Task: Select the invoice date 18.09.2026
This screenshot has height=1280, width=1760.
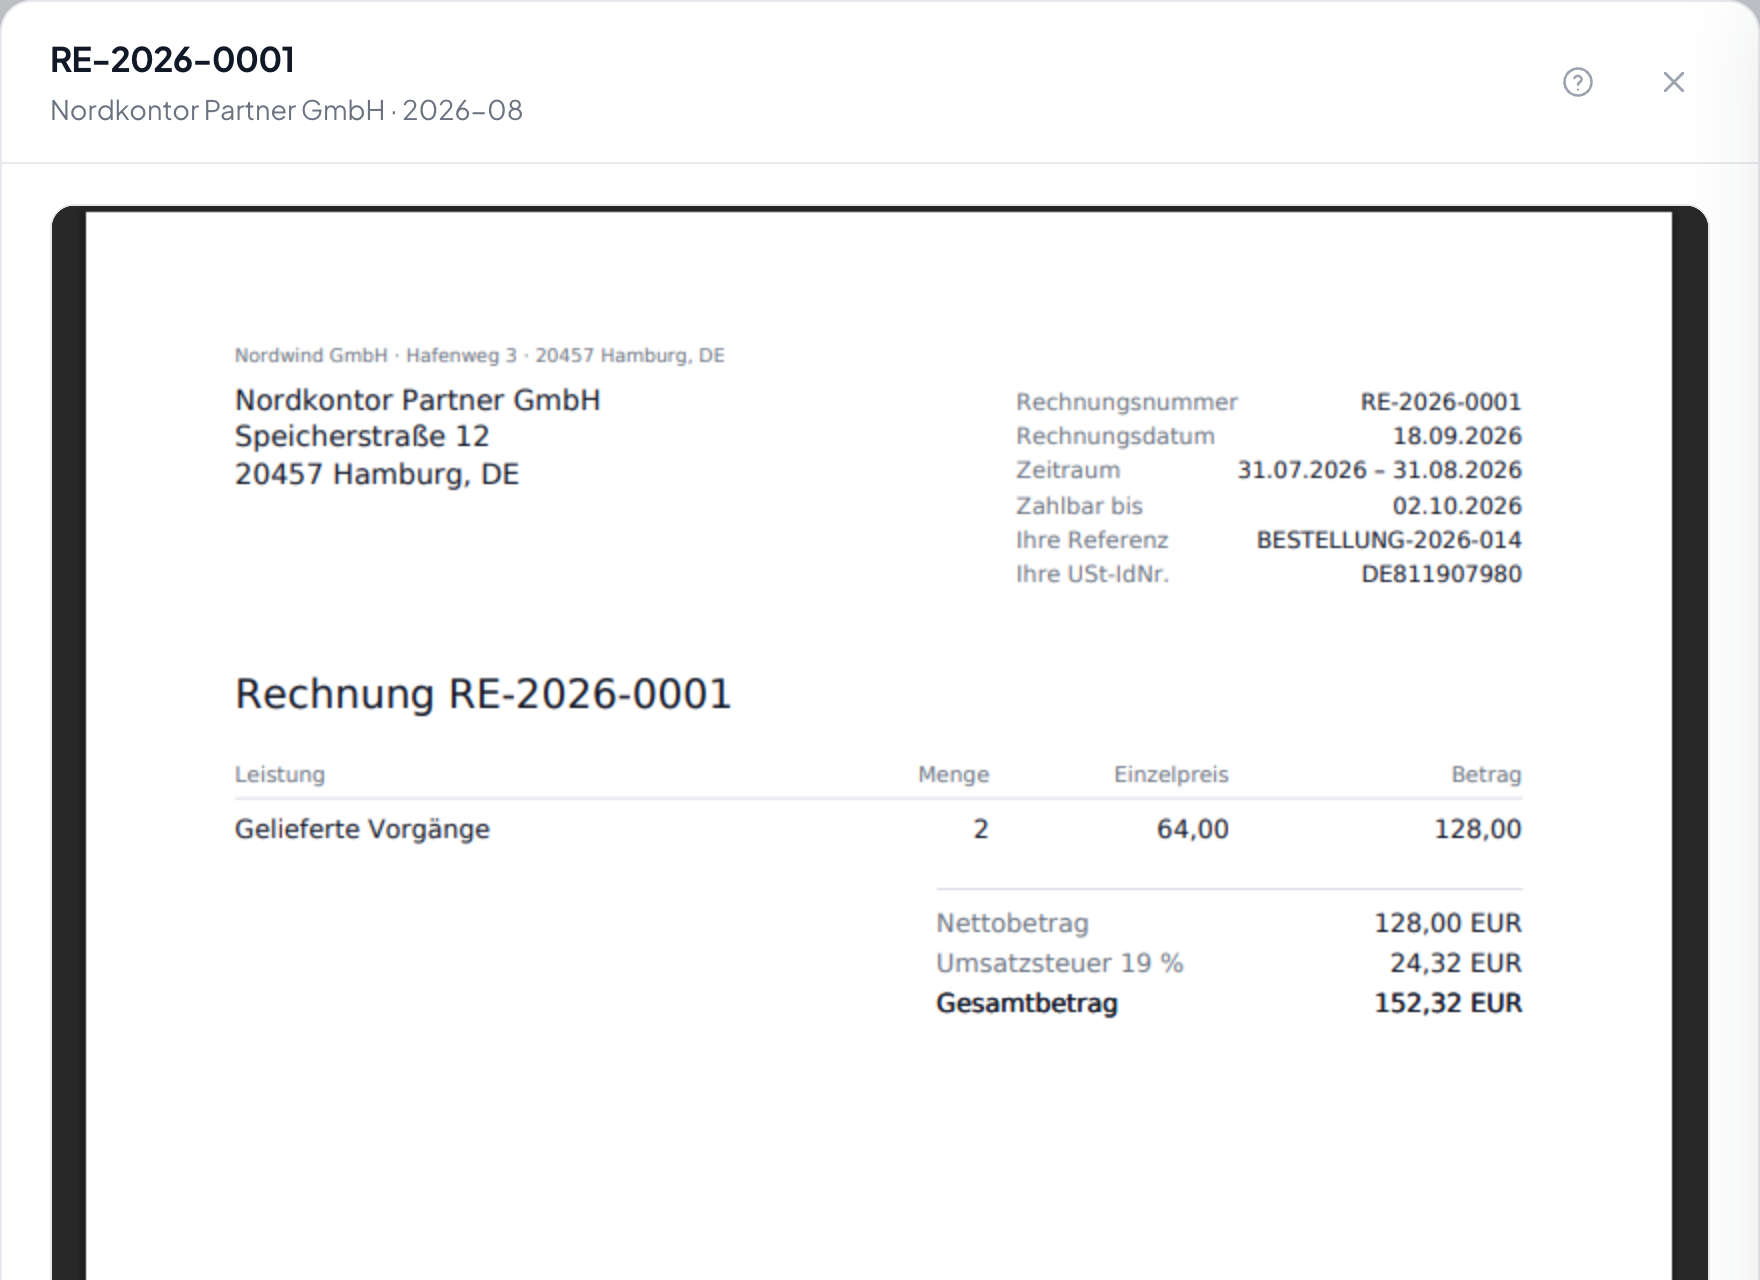Action: click(1457, 436)
